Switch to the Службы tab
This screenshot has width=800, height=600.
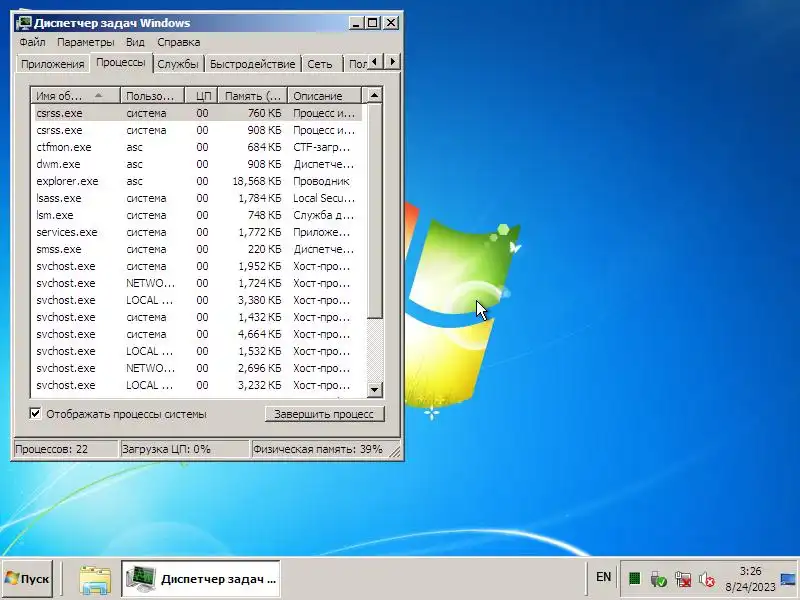(x=178, y=64)
